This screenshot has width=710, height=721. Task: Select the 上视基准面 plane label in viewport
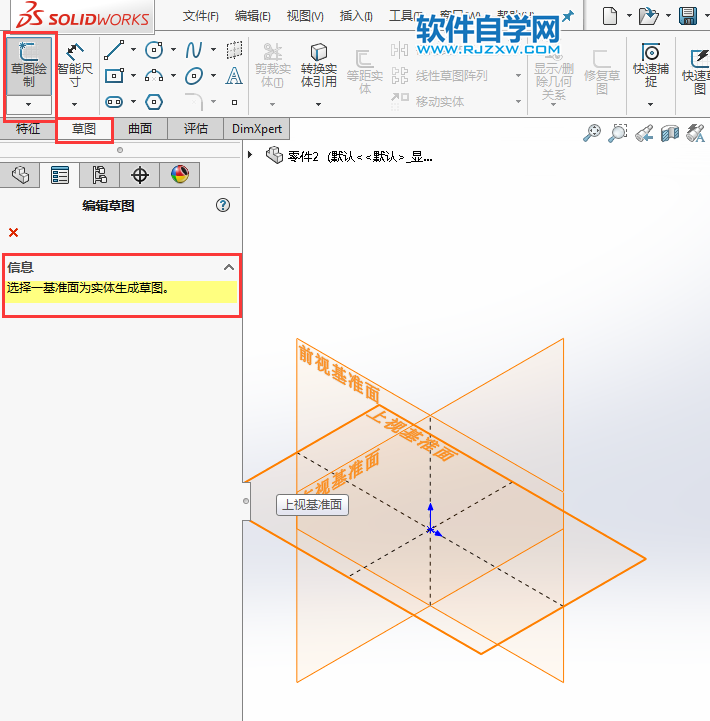(412, 435)
